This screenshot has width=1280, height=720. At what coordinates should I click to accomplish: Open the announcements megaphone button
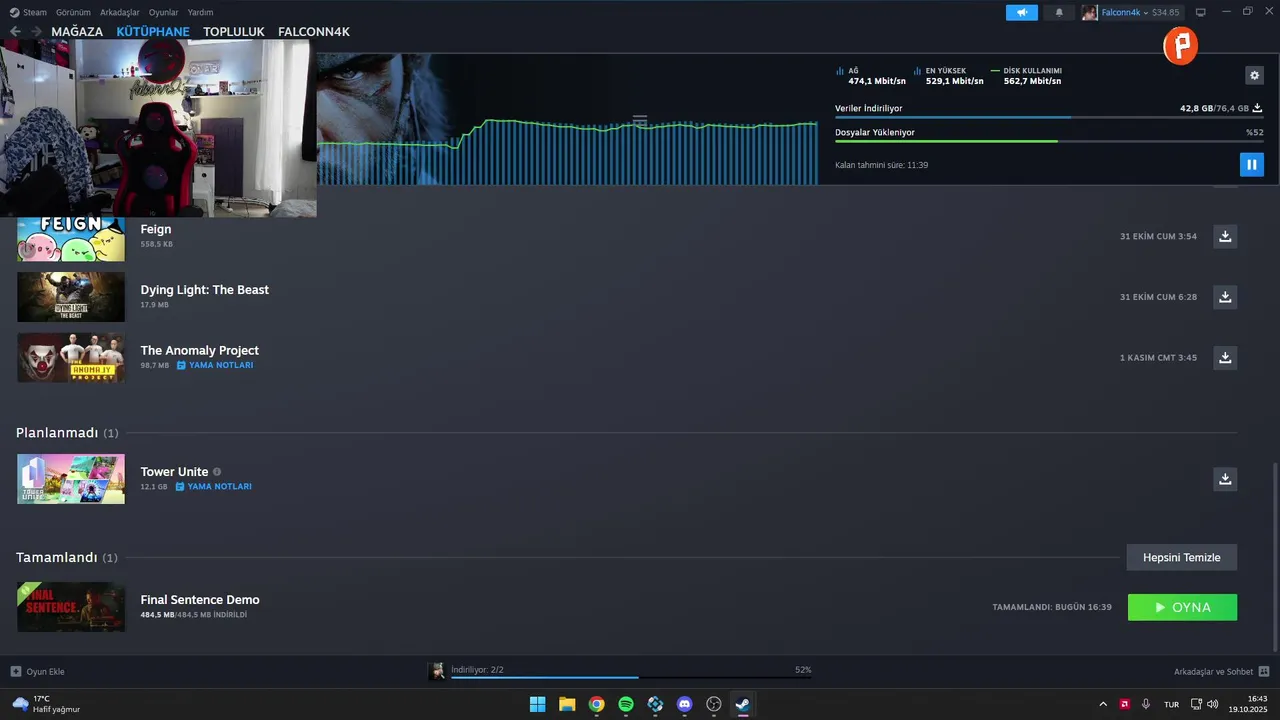pyautogui.click(x=1022, y=12)
